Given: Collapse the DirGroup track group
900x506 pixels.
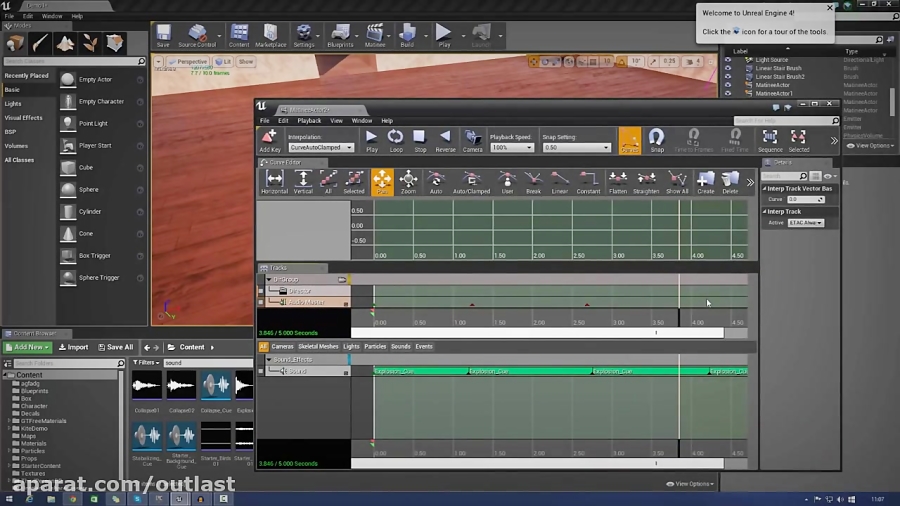Looking at the screenshot, I should point(269,279).
